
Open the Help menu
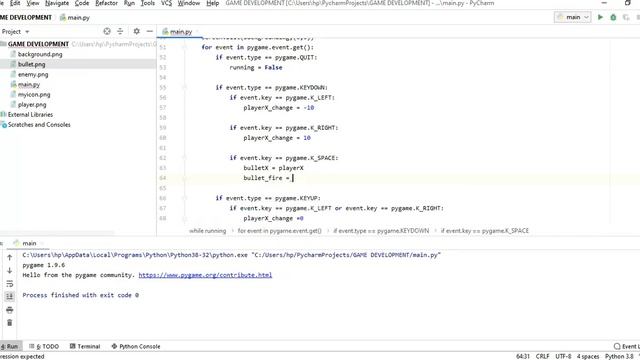tap(212, 3)
